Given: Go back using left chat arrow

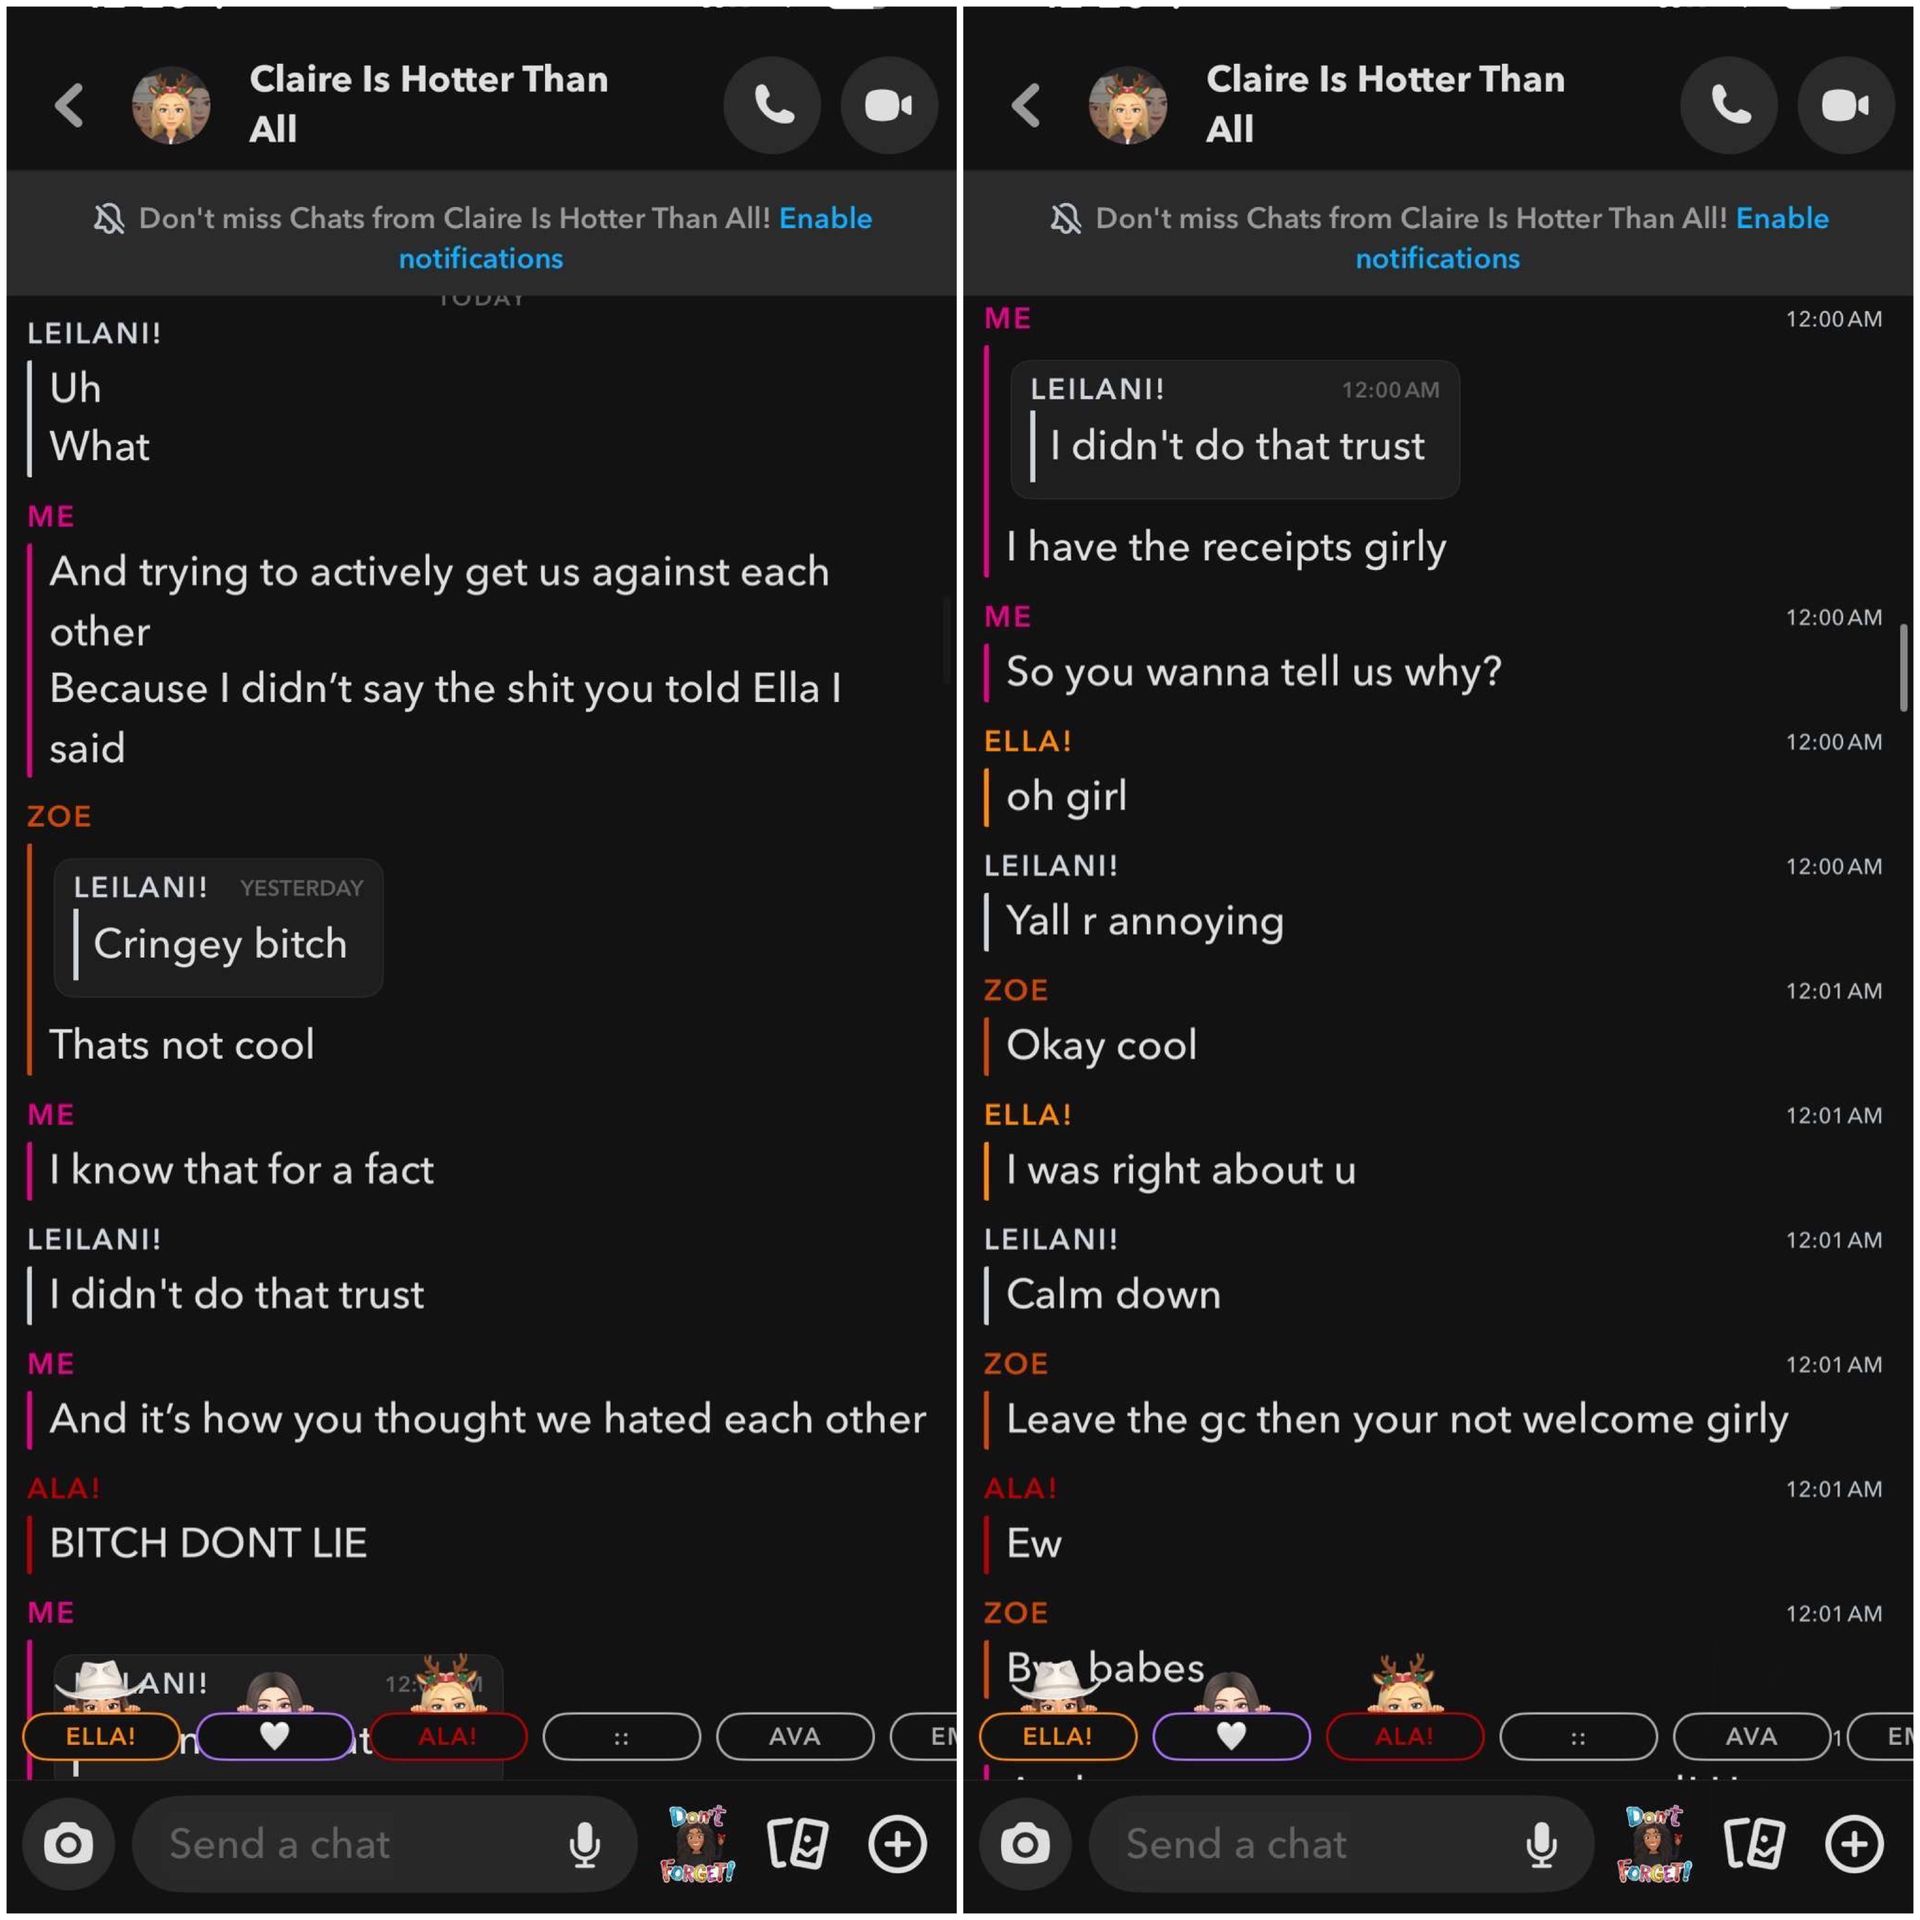Looking at the screenshot, I should pos(69,105).
